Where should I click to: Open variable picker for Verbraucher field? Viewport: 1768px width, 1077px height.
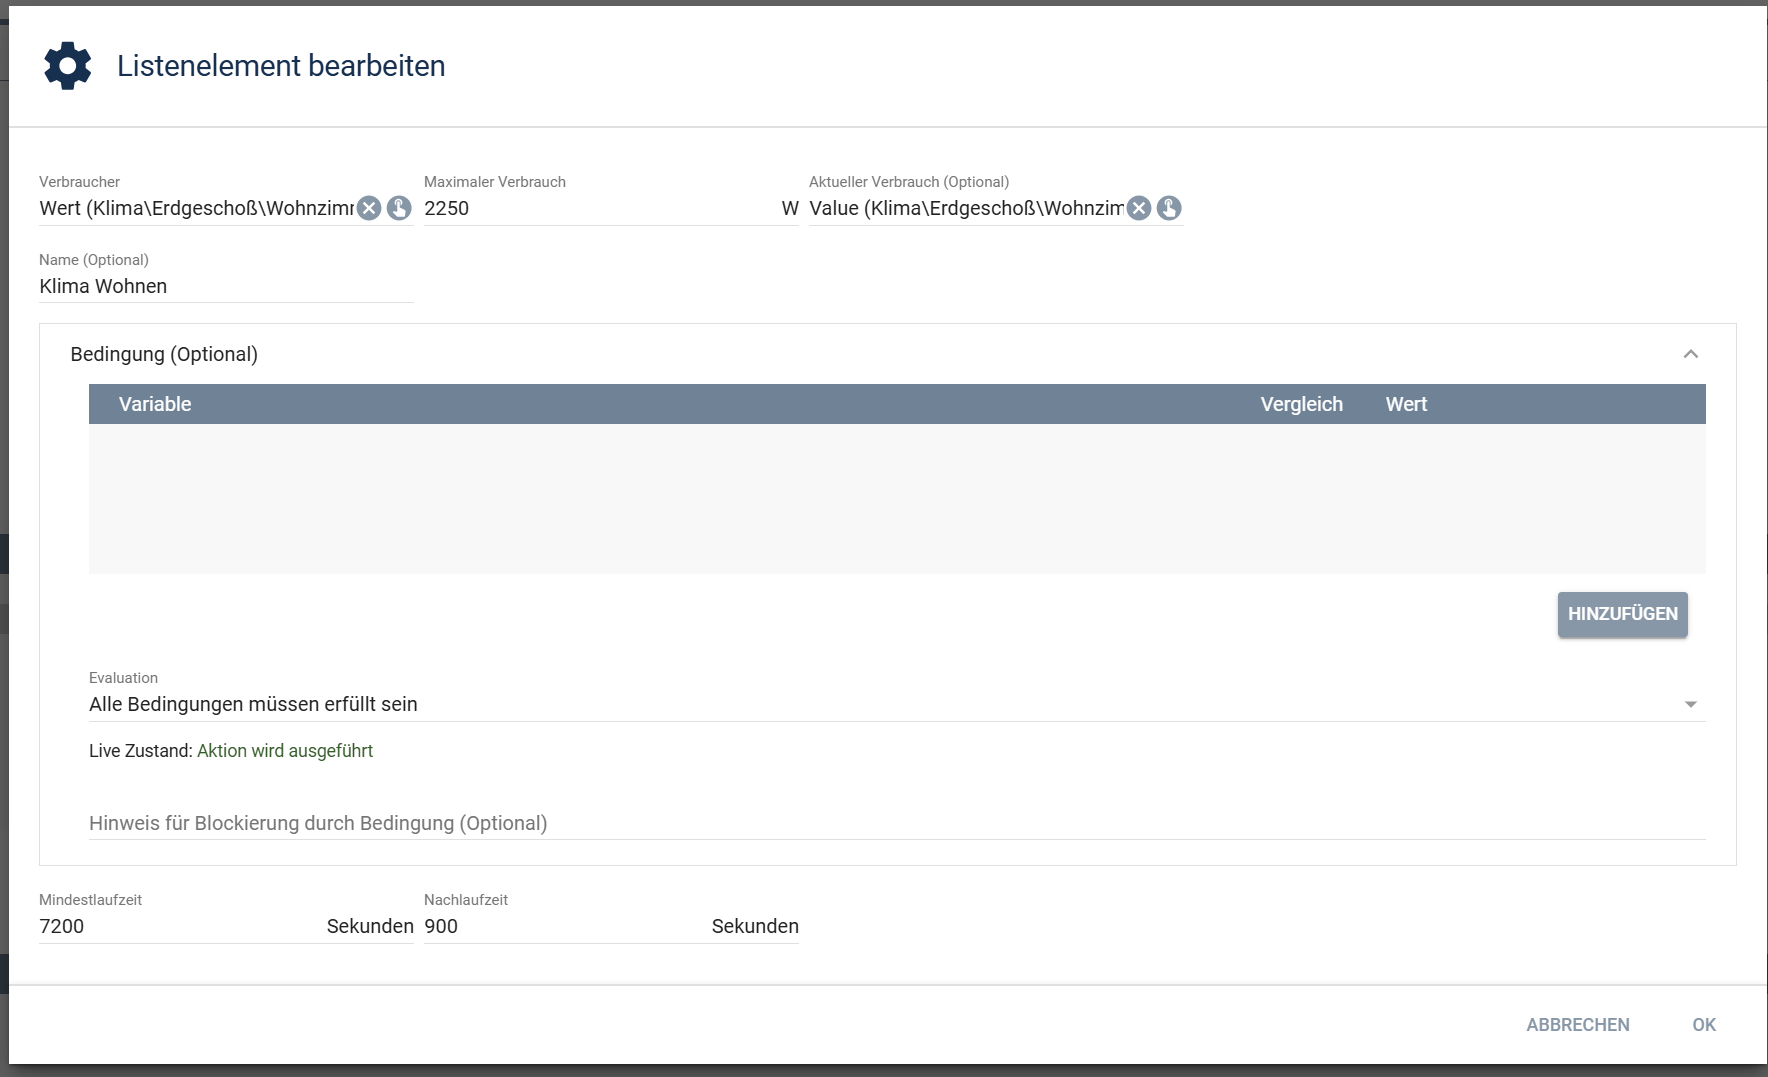(x=399, y=208)
